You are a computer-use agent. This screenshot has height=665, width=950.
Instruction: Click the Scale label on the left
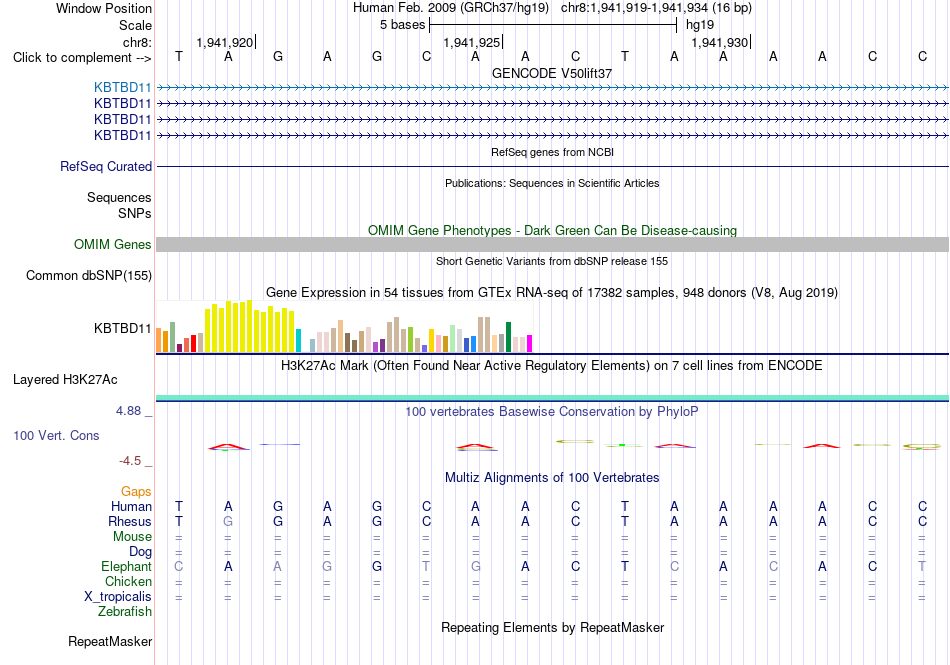tap(135, 25)
